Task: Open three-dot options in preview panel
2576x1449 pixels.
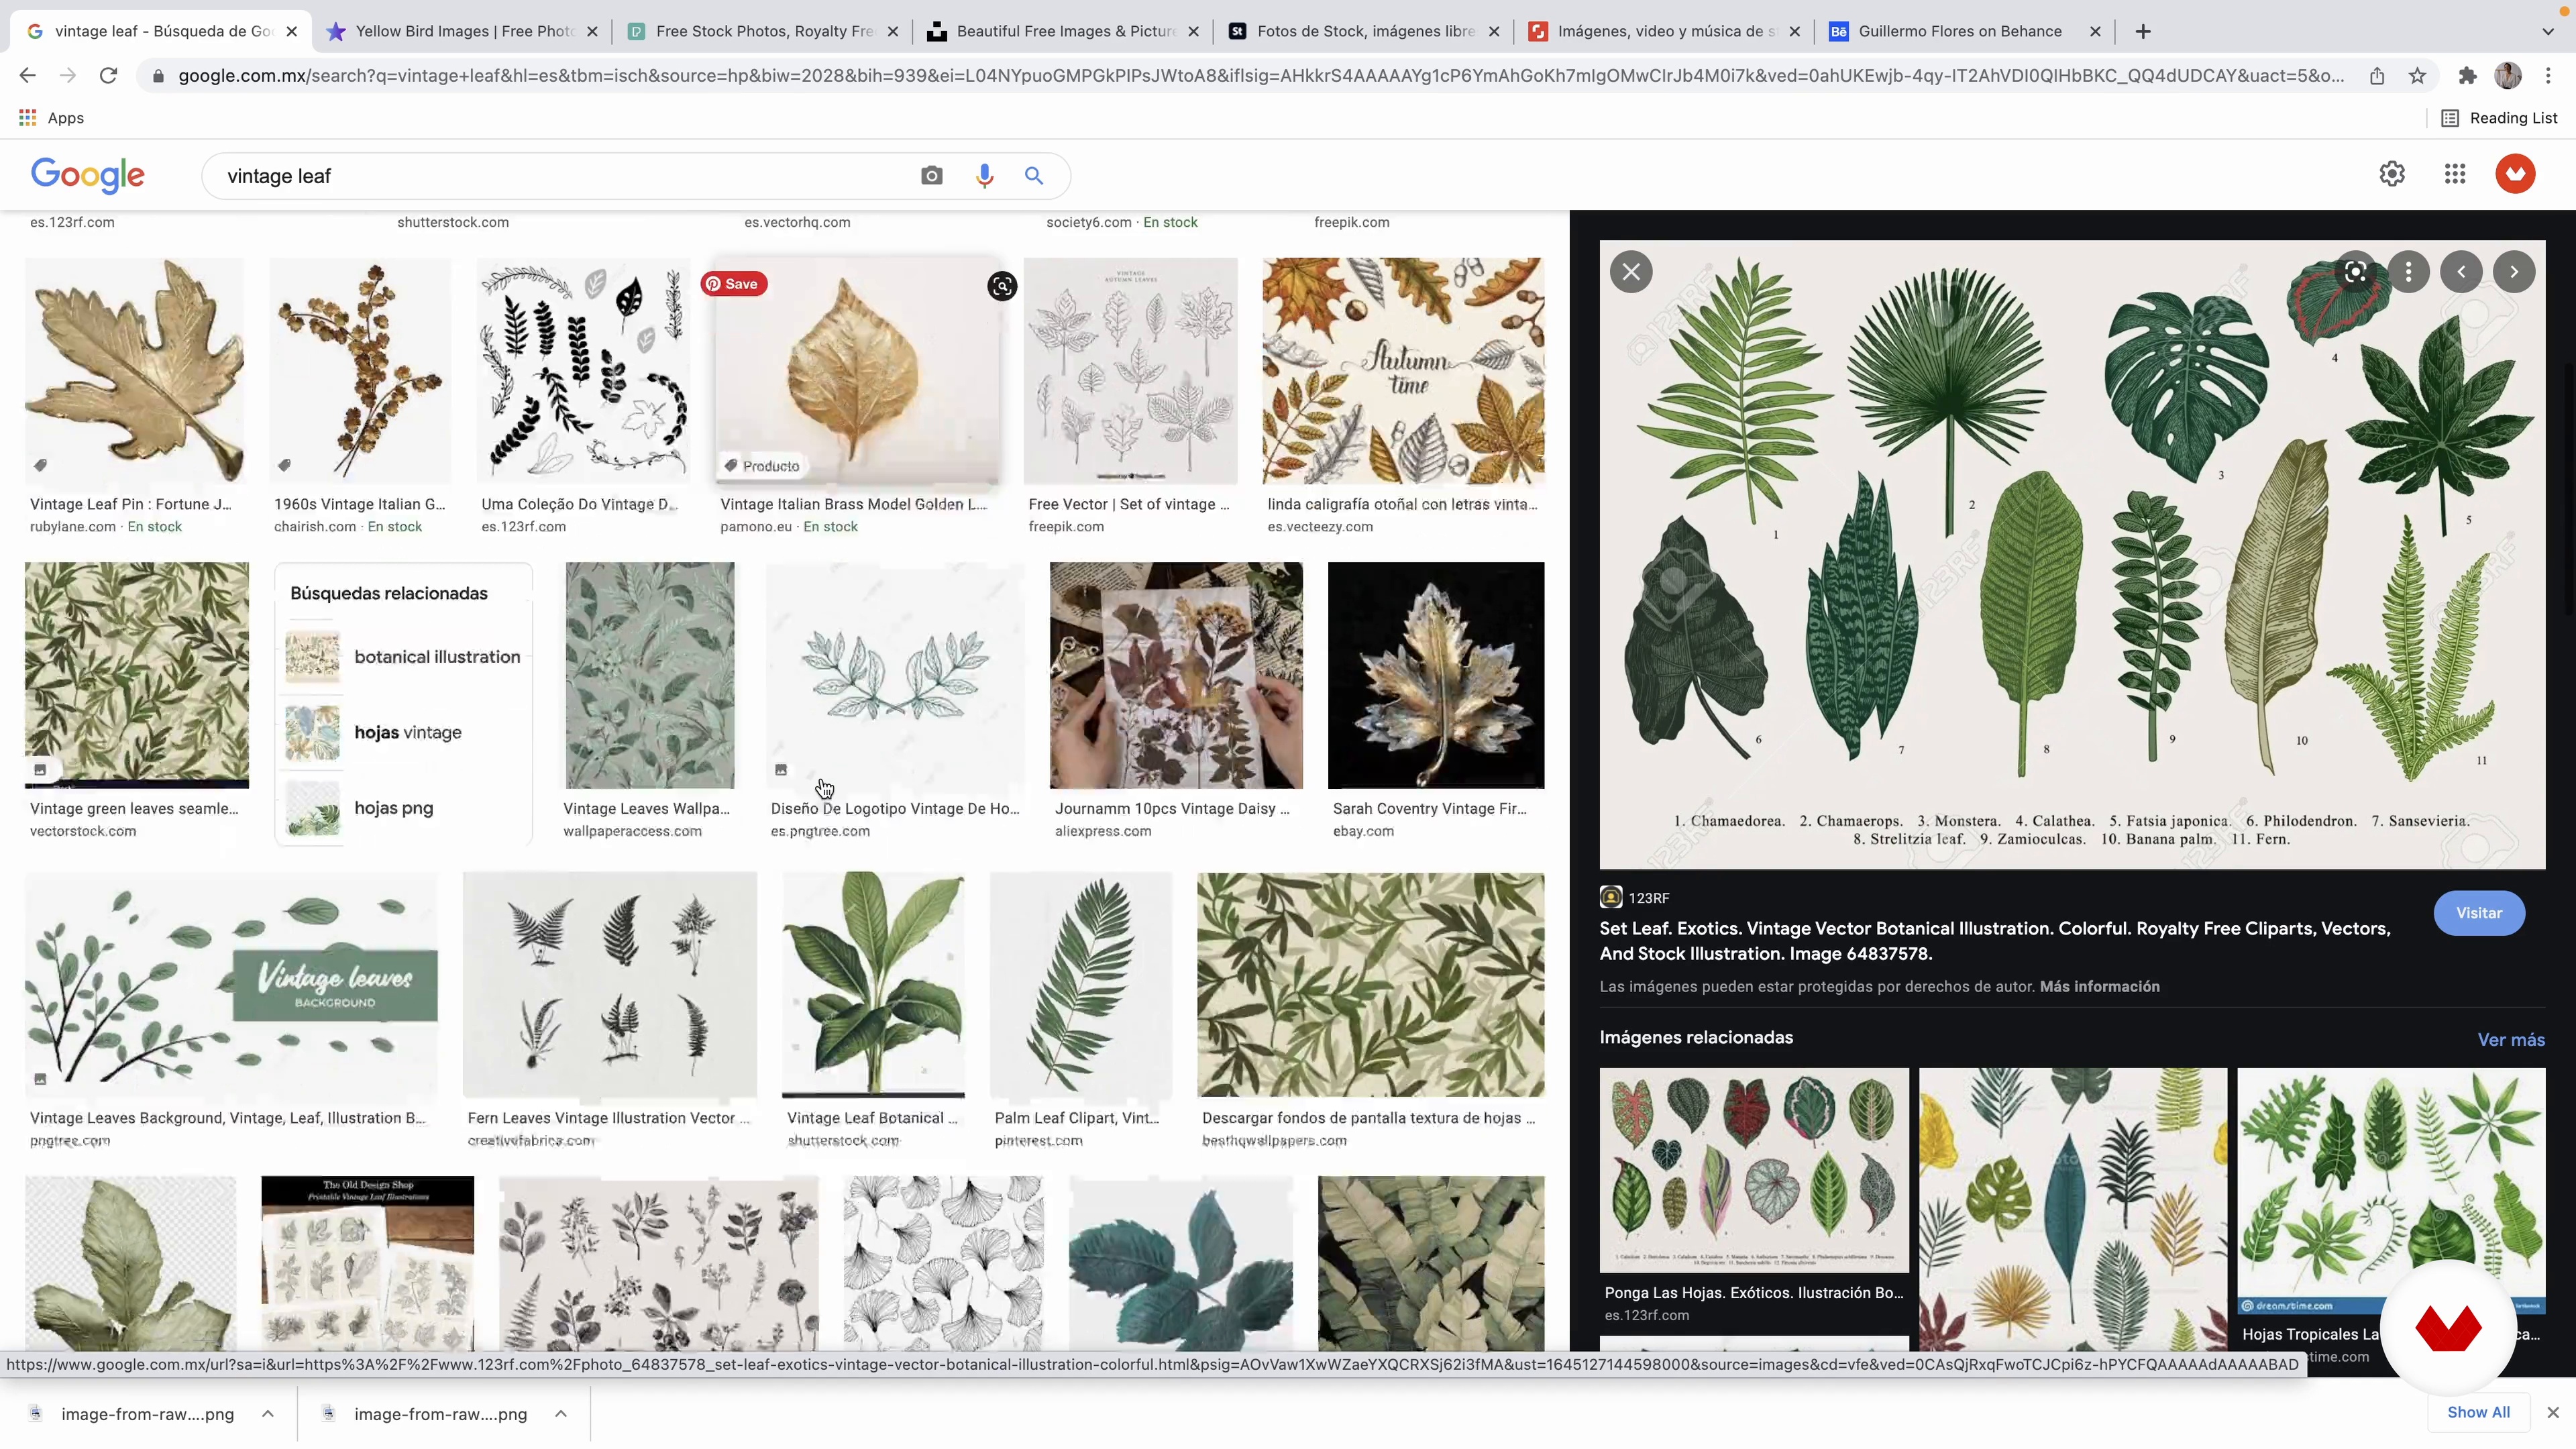Action: [x=2408, y=272]
